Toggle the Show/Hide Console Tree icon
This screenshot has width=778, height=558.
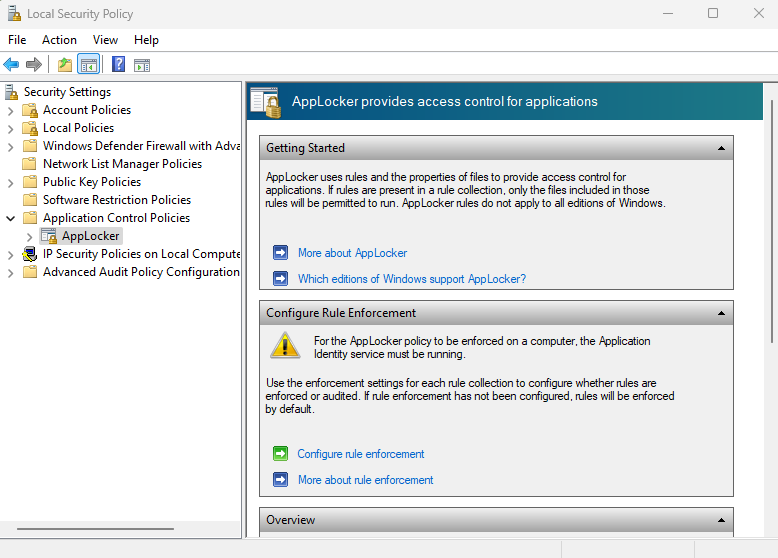coord(88,65)
